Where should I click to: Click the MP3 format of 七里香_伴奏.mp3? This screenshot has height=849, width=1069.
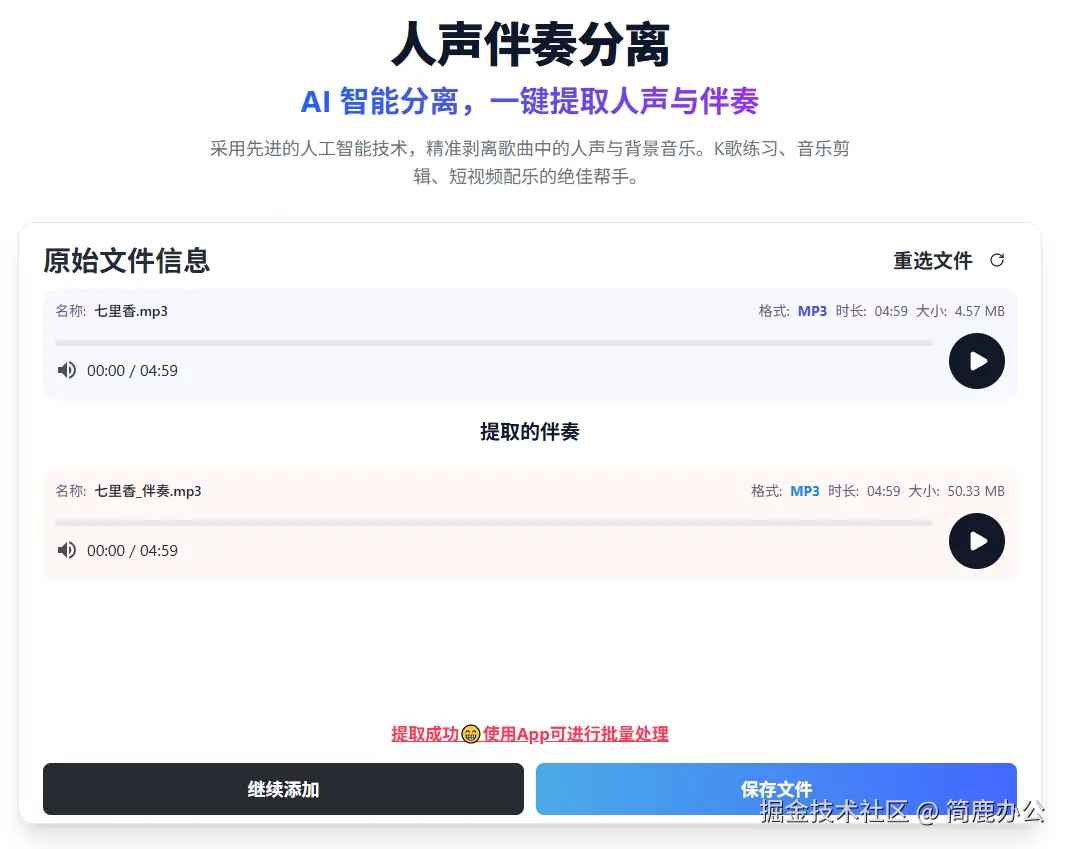[x=804, y=491]
